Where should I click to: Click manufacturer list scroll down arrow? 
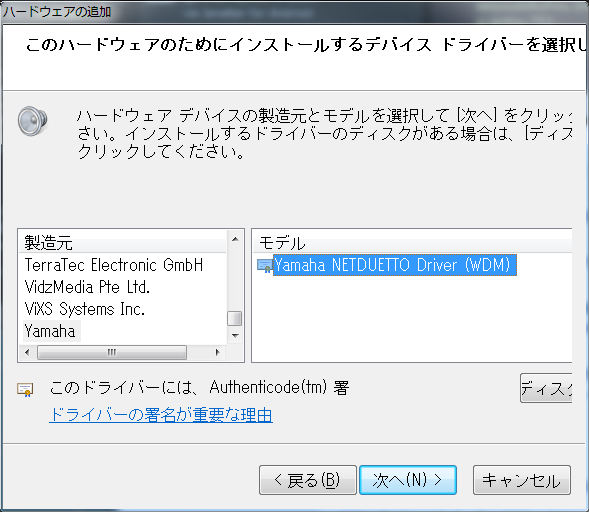click(236, 335)
